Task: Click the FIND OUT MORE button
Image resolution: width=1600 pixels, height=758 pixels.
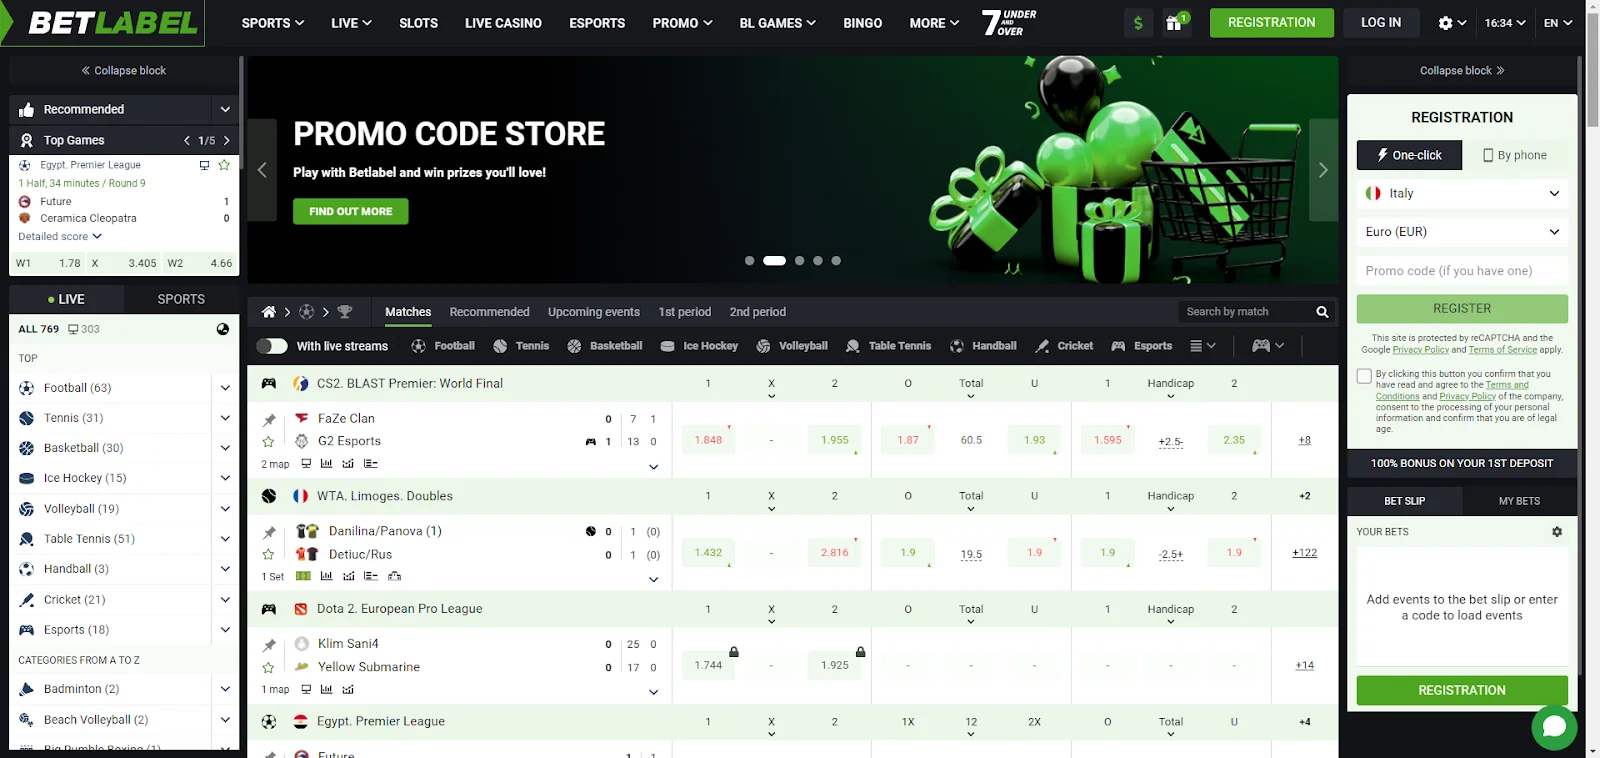Action: (350, 211)
